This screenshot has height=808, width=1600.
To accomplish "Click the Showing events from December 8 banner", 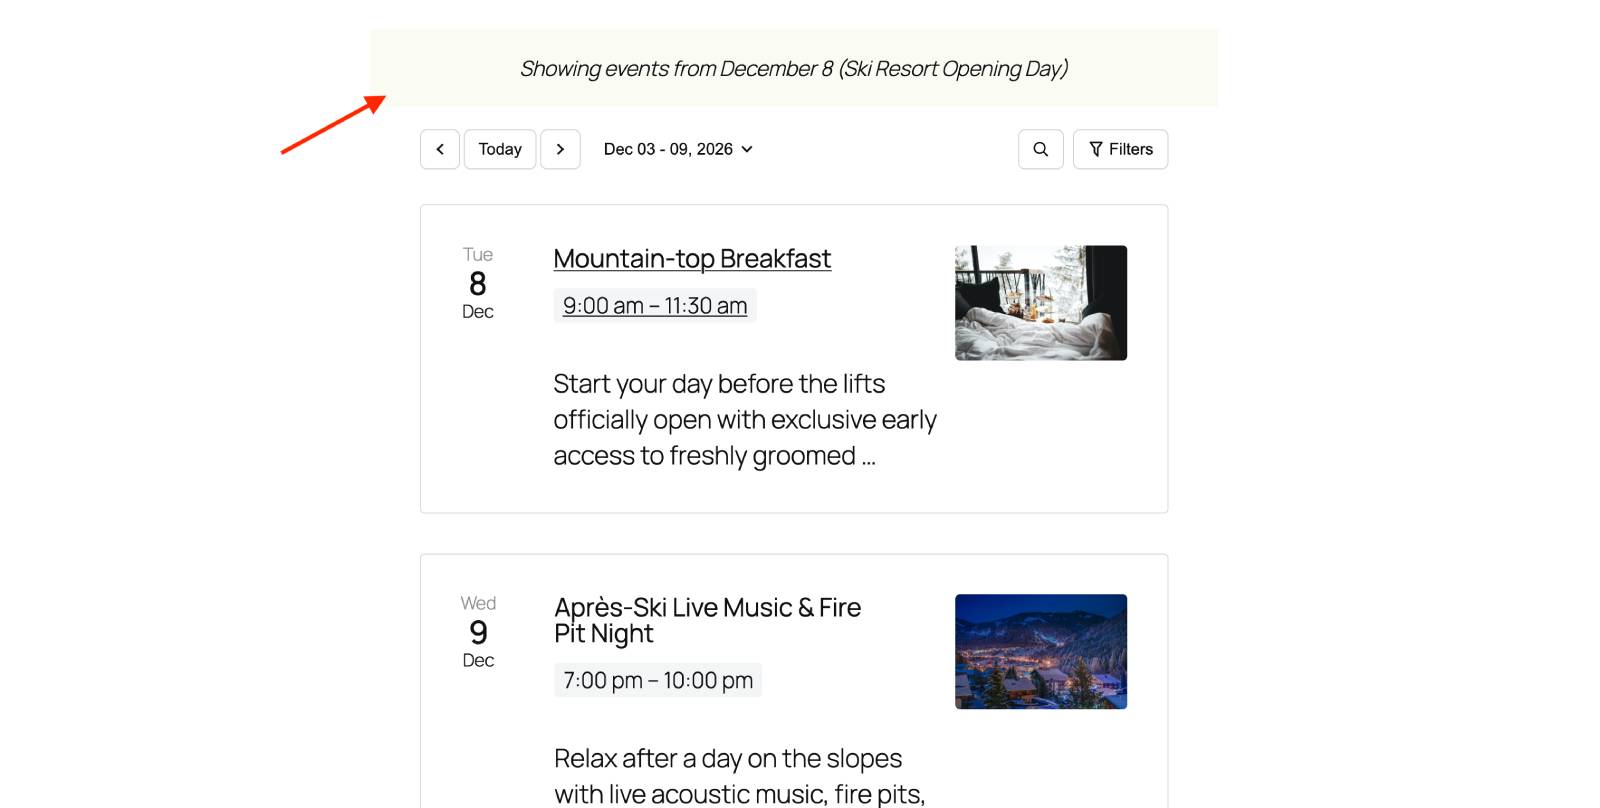I will point(793,69).
